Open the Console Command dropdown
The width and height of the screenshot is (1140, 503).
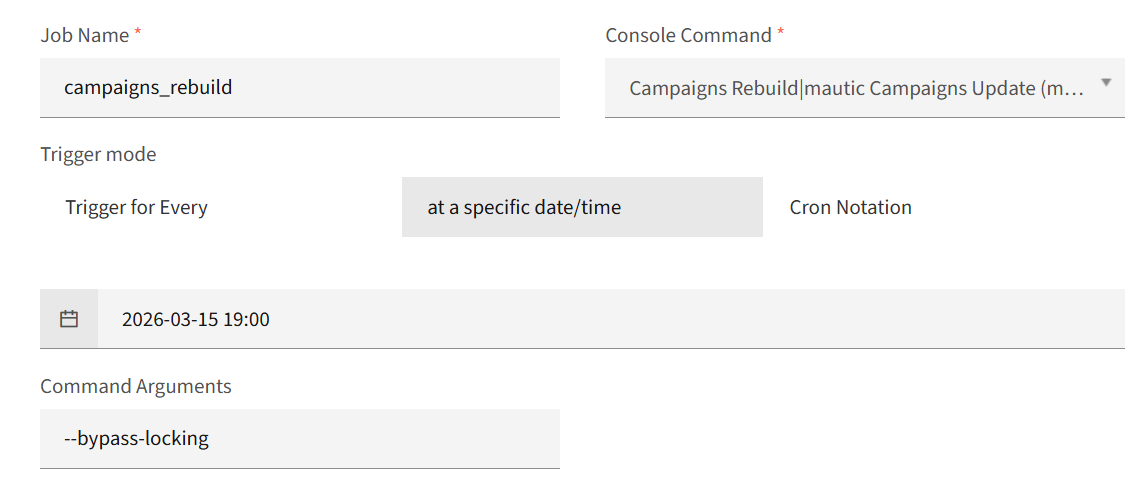coord(855,88)
